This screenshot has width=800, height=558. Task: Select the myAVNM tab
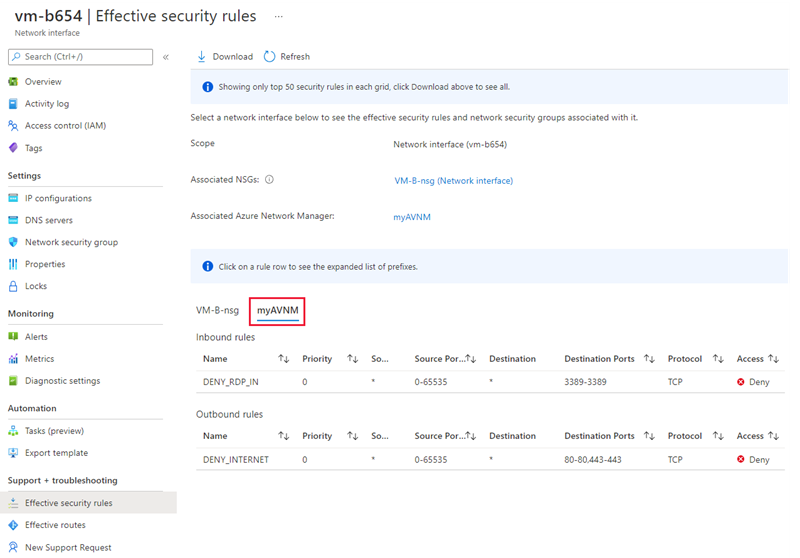277,311
